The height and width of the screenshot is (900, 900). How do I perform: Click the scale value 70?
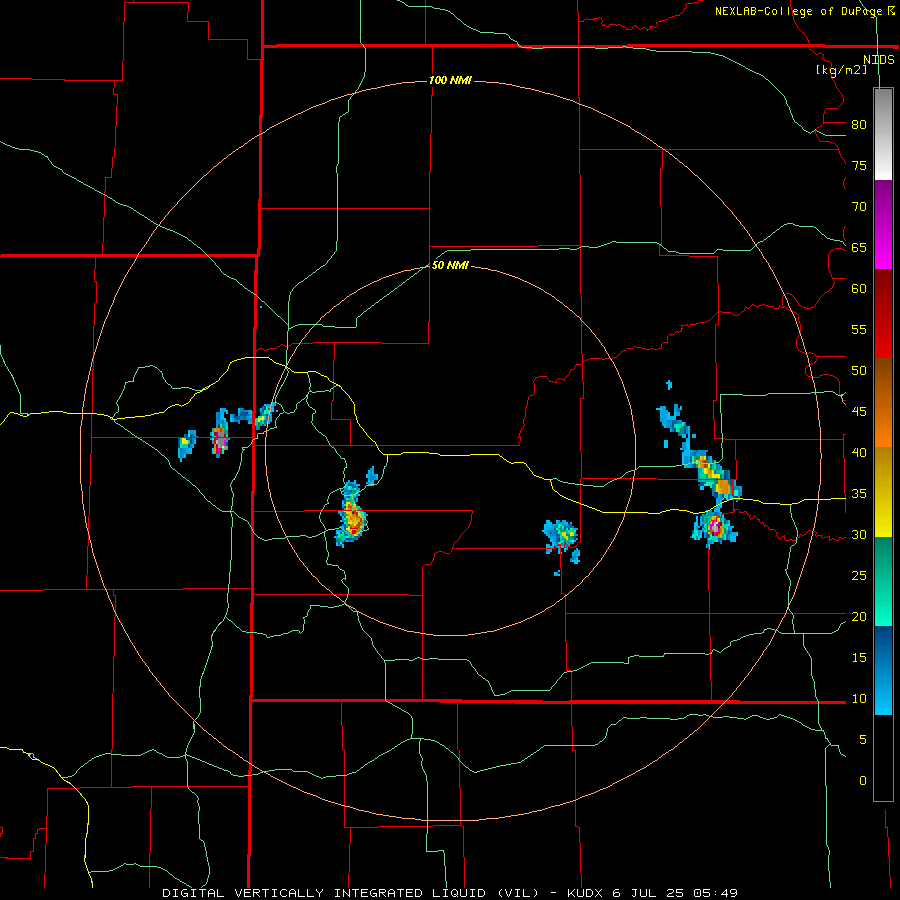(x=859, y=207)
